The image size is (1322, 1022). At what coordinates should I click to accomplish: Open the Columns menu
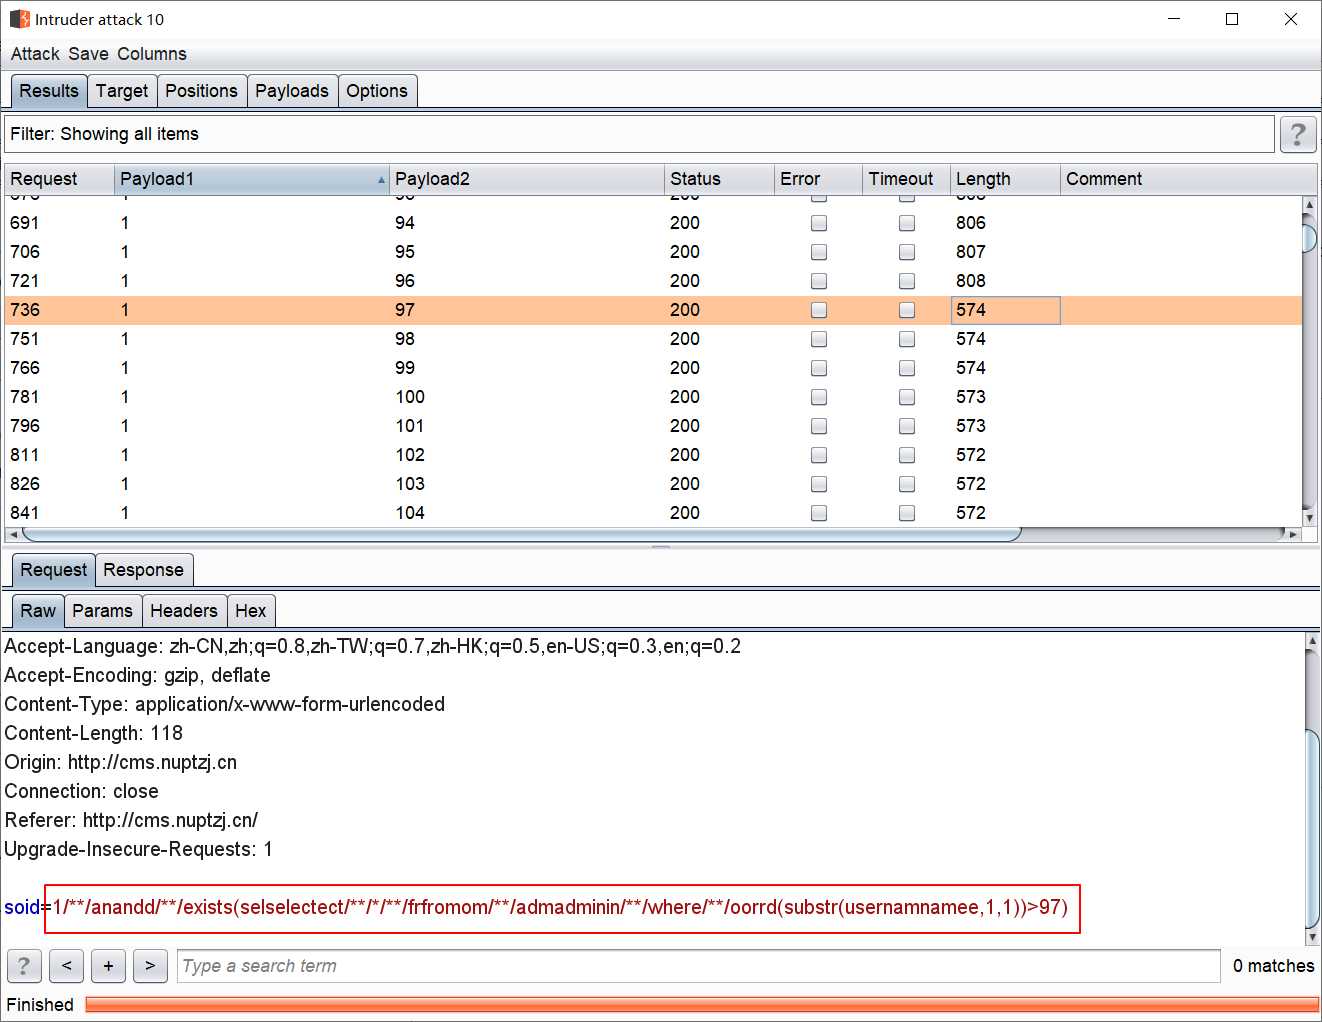pyautogui.click(x=152, y=54)
